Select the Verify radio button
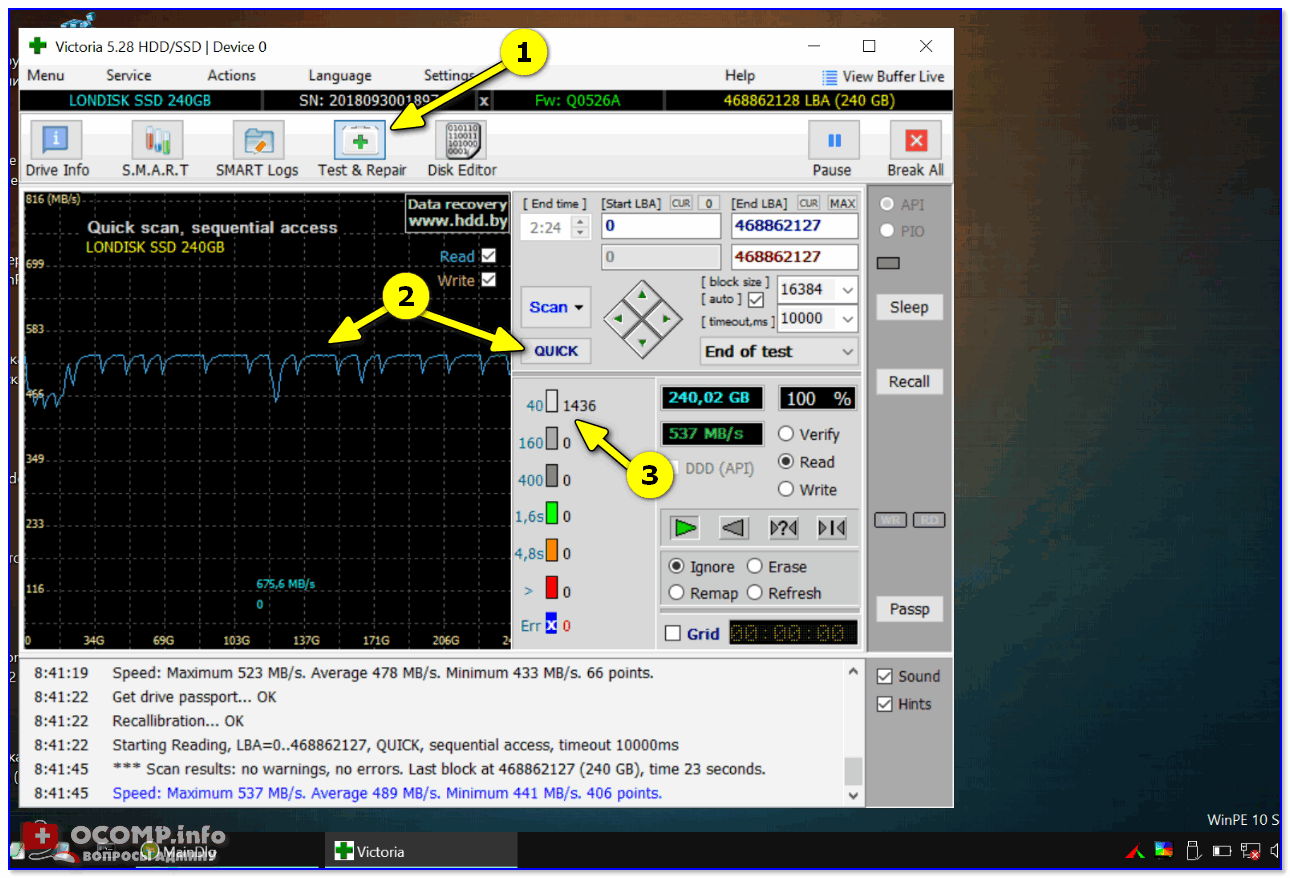 [786, 434]
